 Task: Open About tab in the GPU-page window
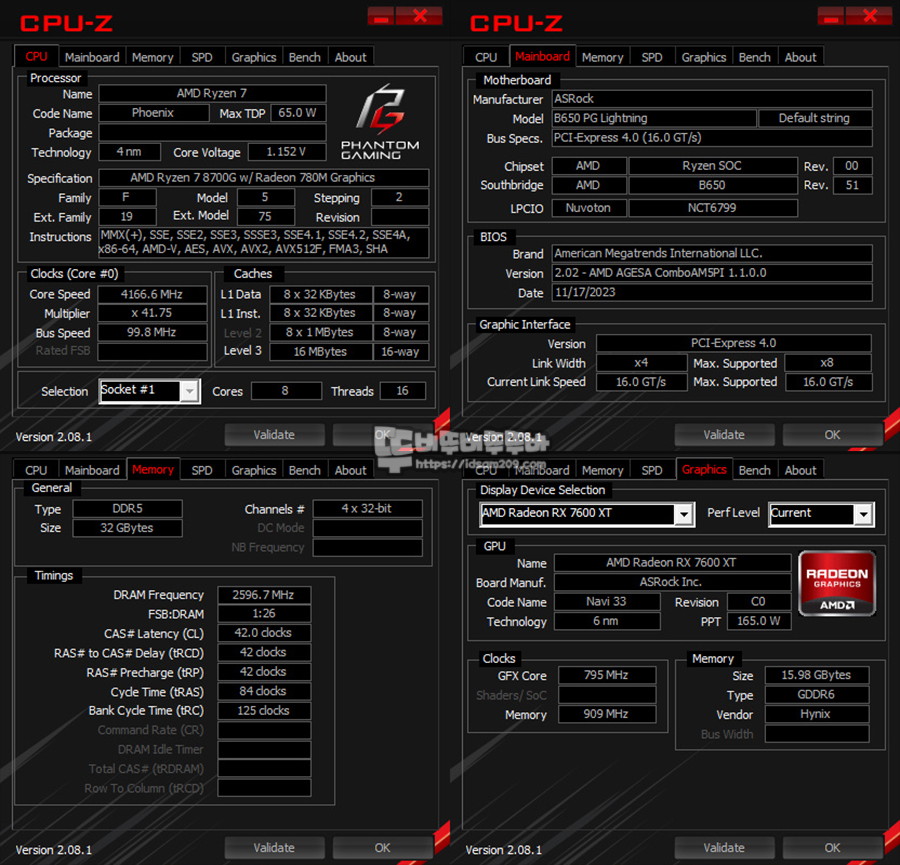pyautogui.click(x=801, y=470)
